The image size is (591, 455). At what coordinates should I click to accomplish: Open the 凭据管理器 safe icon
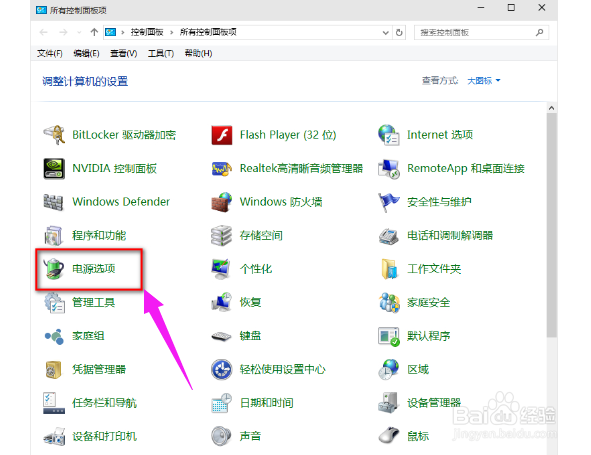pyautogui.click(x=54, y=369)
